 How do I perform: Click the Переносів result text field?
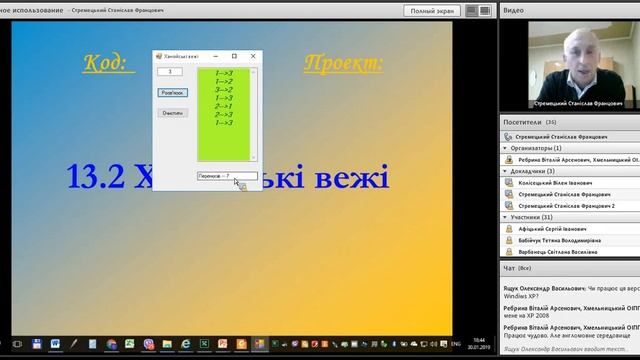pyautogui.click(x=227, y=176)
